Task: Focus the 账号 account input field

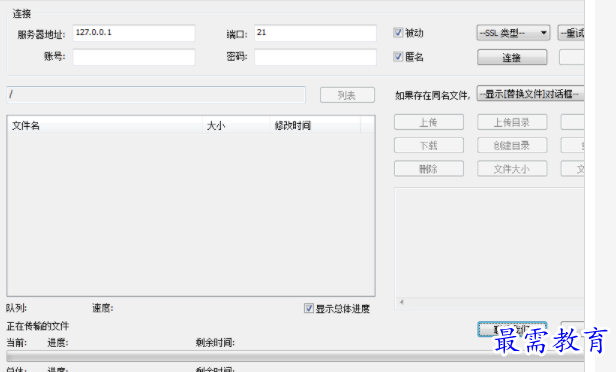Action: coord(134,57)
